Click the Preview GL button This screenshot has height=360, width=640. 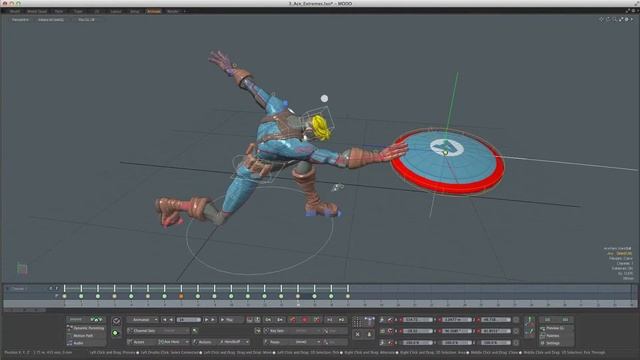pyautogui.click(x=556, y=328)
